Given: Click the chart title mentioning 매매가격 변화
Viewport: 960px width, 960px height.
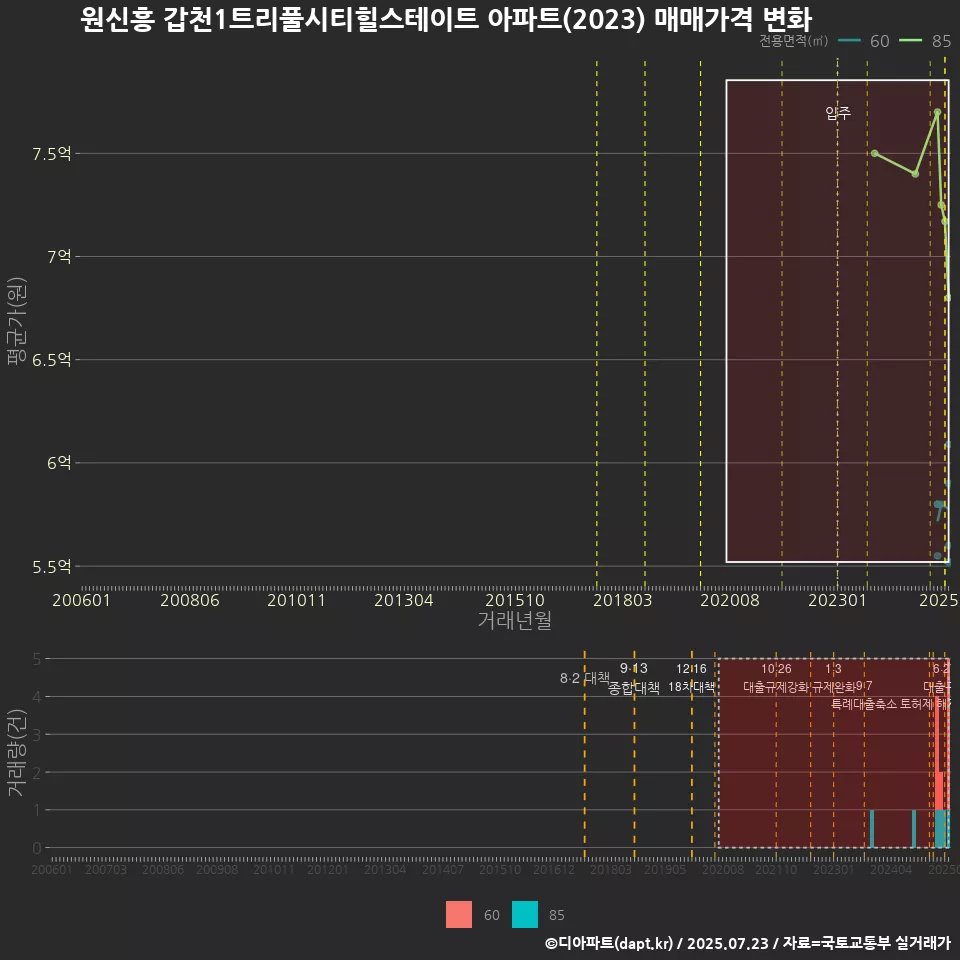Looking at the screenshot, I should tap(446, 18).
